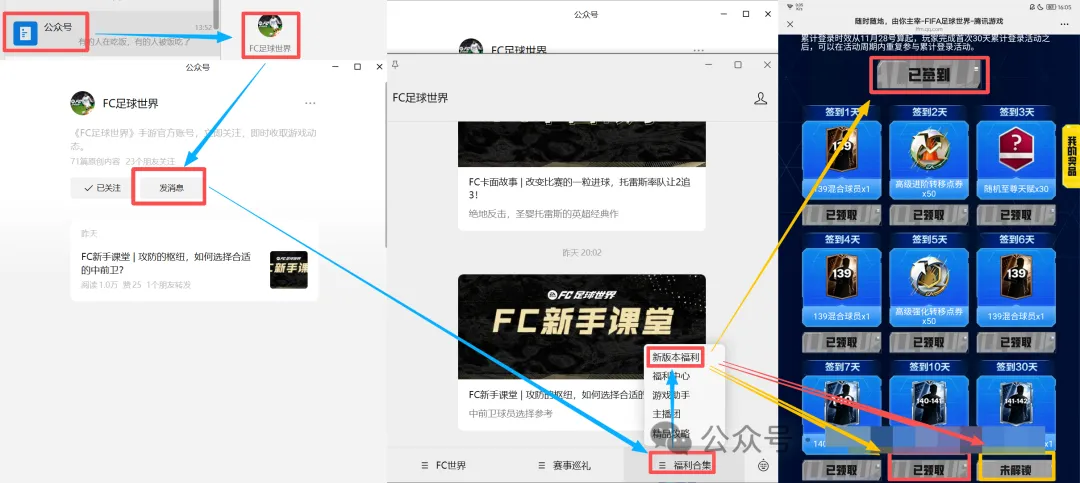Click the 发消息 send message button
This screenshot has width=1080, height=483.
(x=170, y=187)
